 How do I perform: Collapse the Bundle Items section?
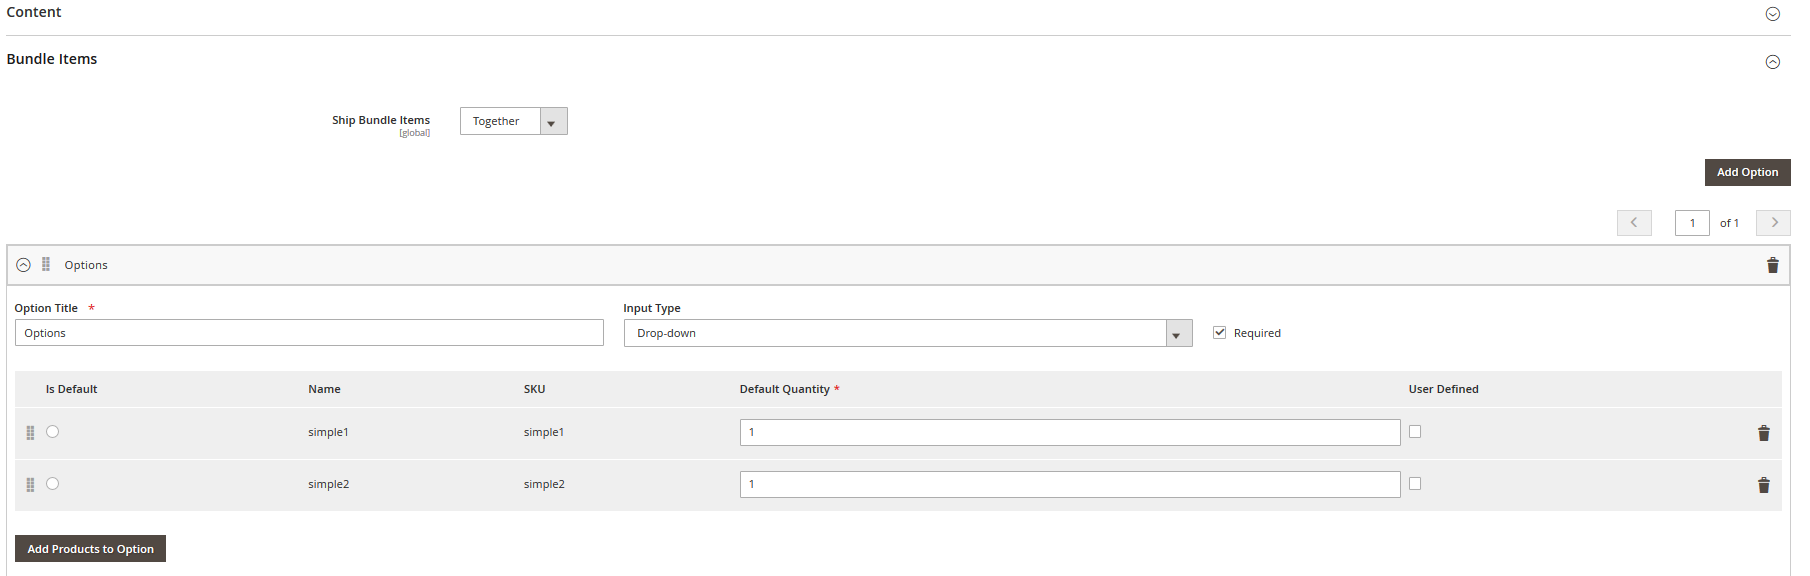click(1772, 62)
